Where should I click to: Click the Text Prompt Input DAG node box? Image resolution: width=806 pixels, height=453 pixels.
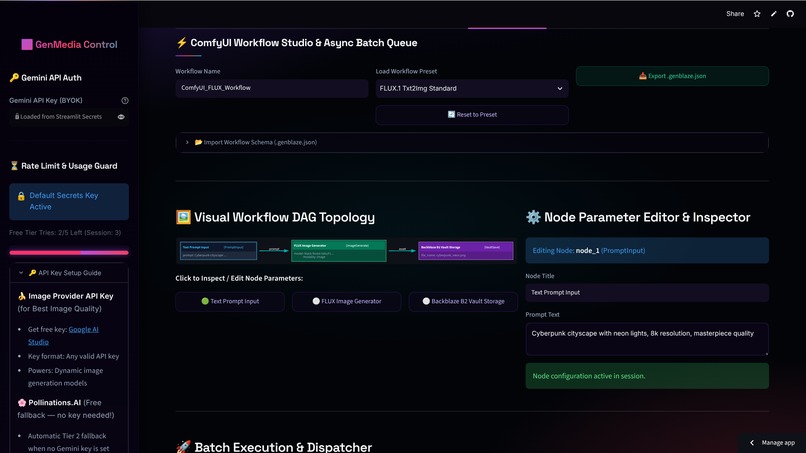(218, 251)
